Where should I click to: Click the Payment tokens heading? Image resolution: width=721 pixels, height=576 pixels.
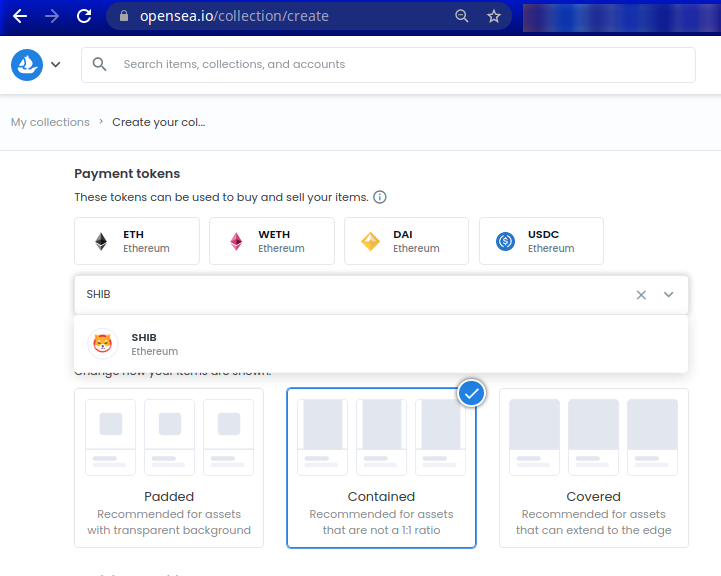click(x=127, y=174)
